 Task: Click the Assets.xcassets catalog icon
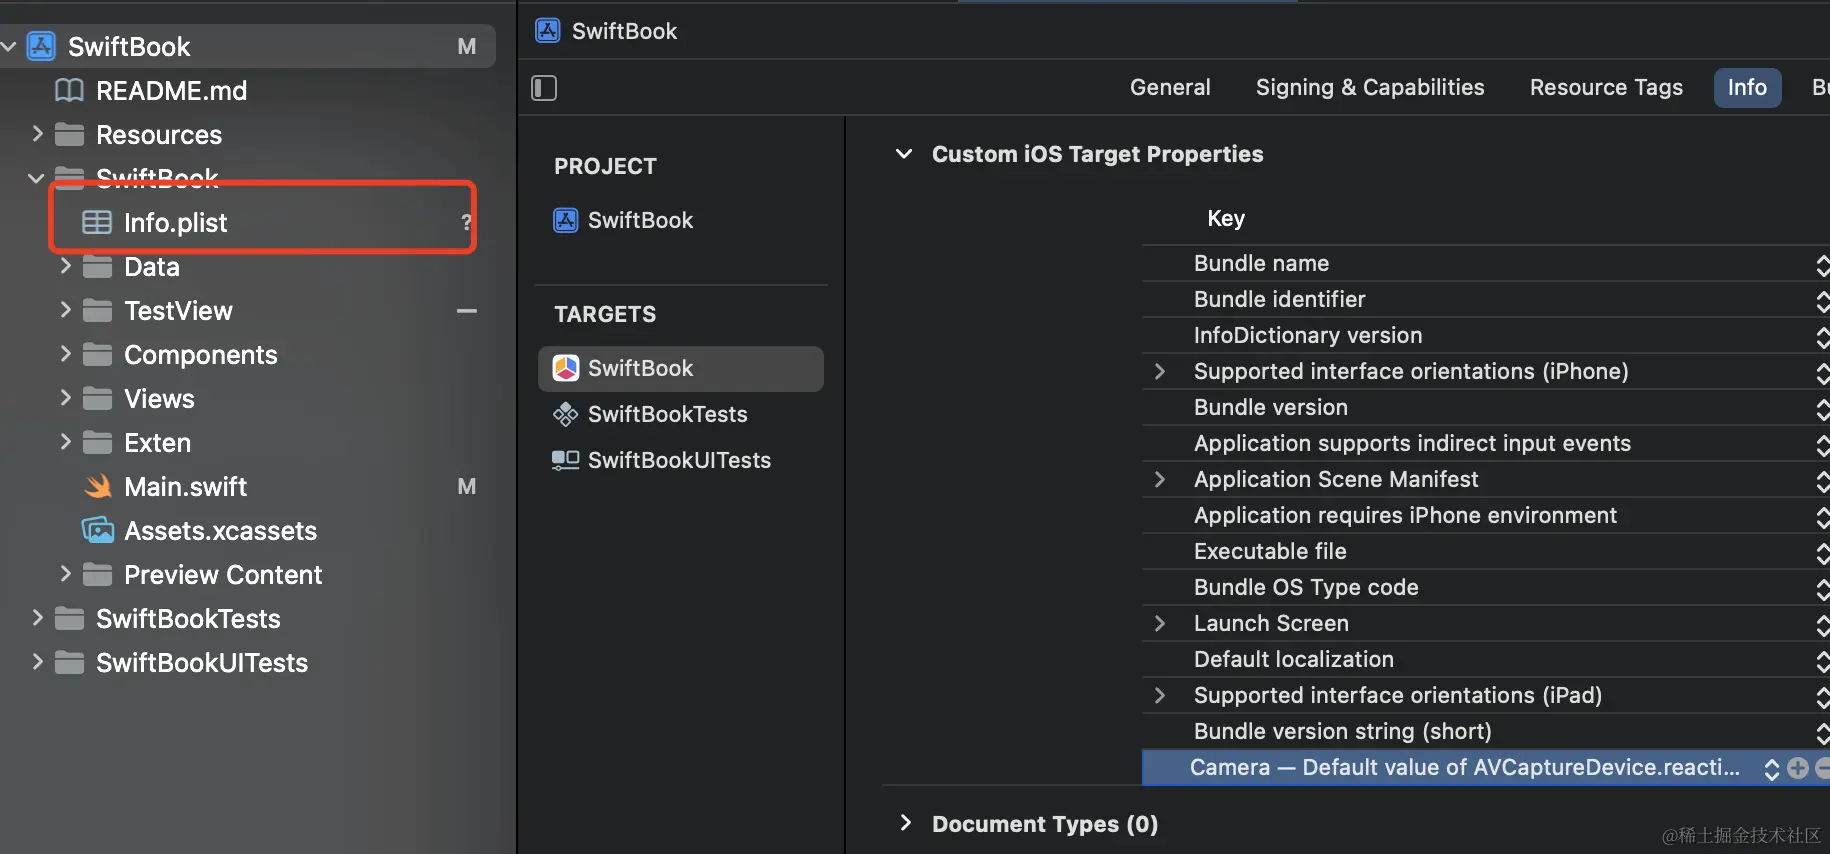tap(97, 530)
